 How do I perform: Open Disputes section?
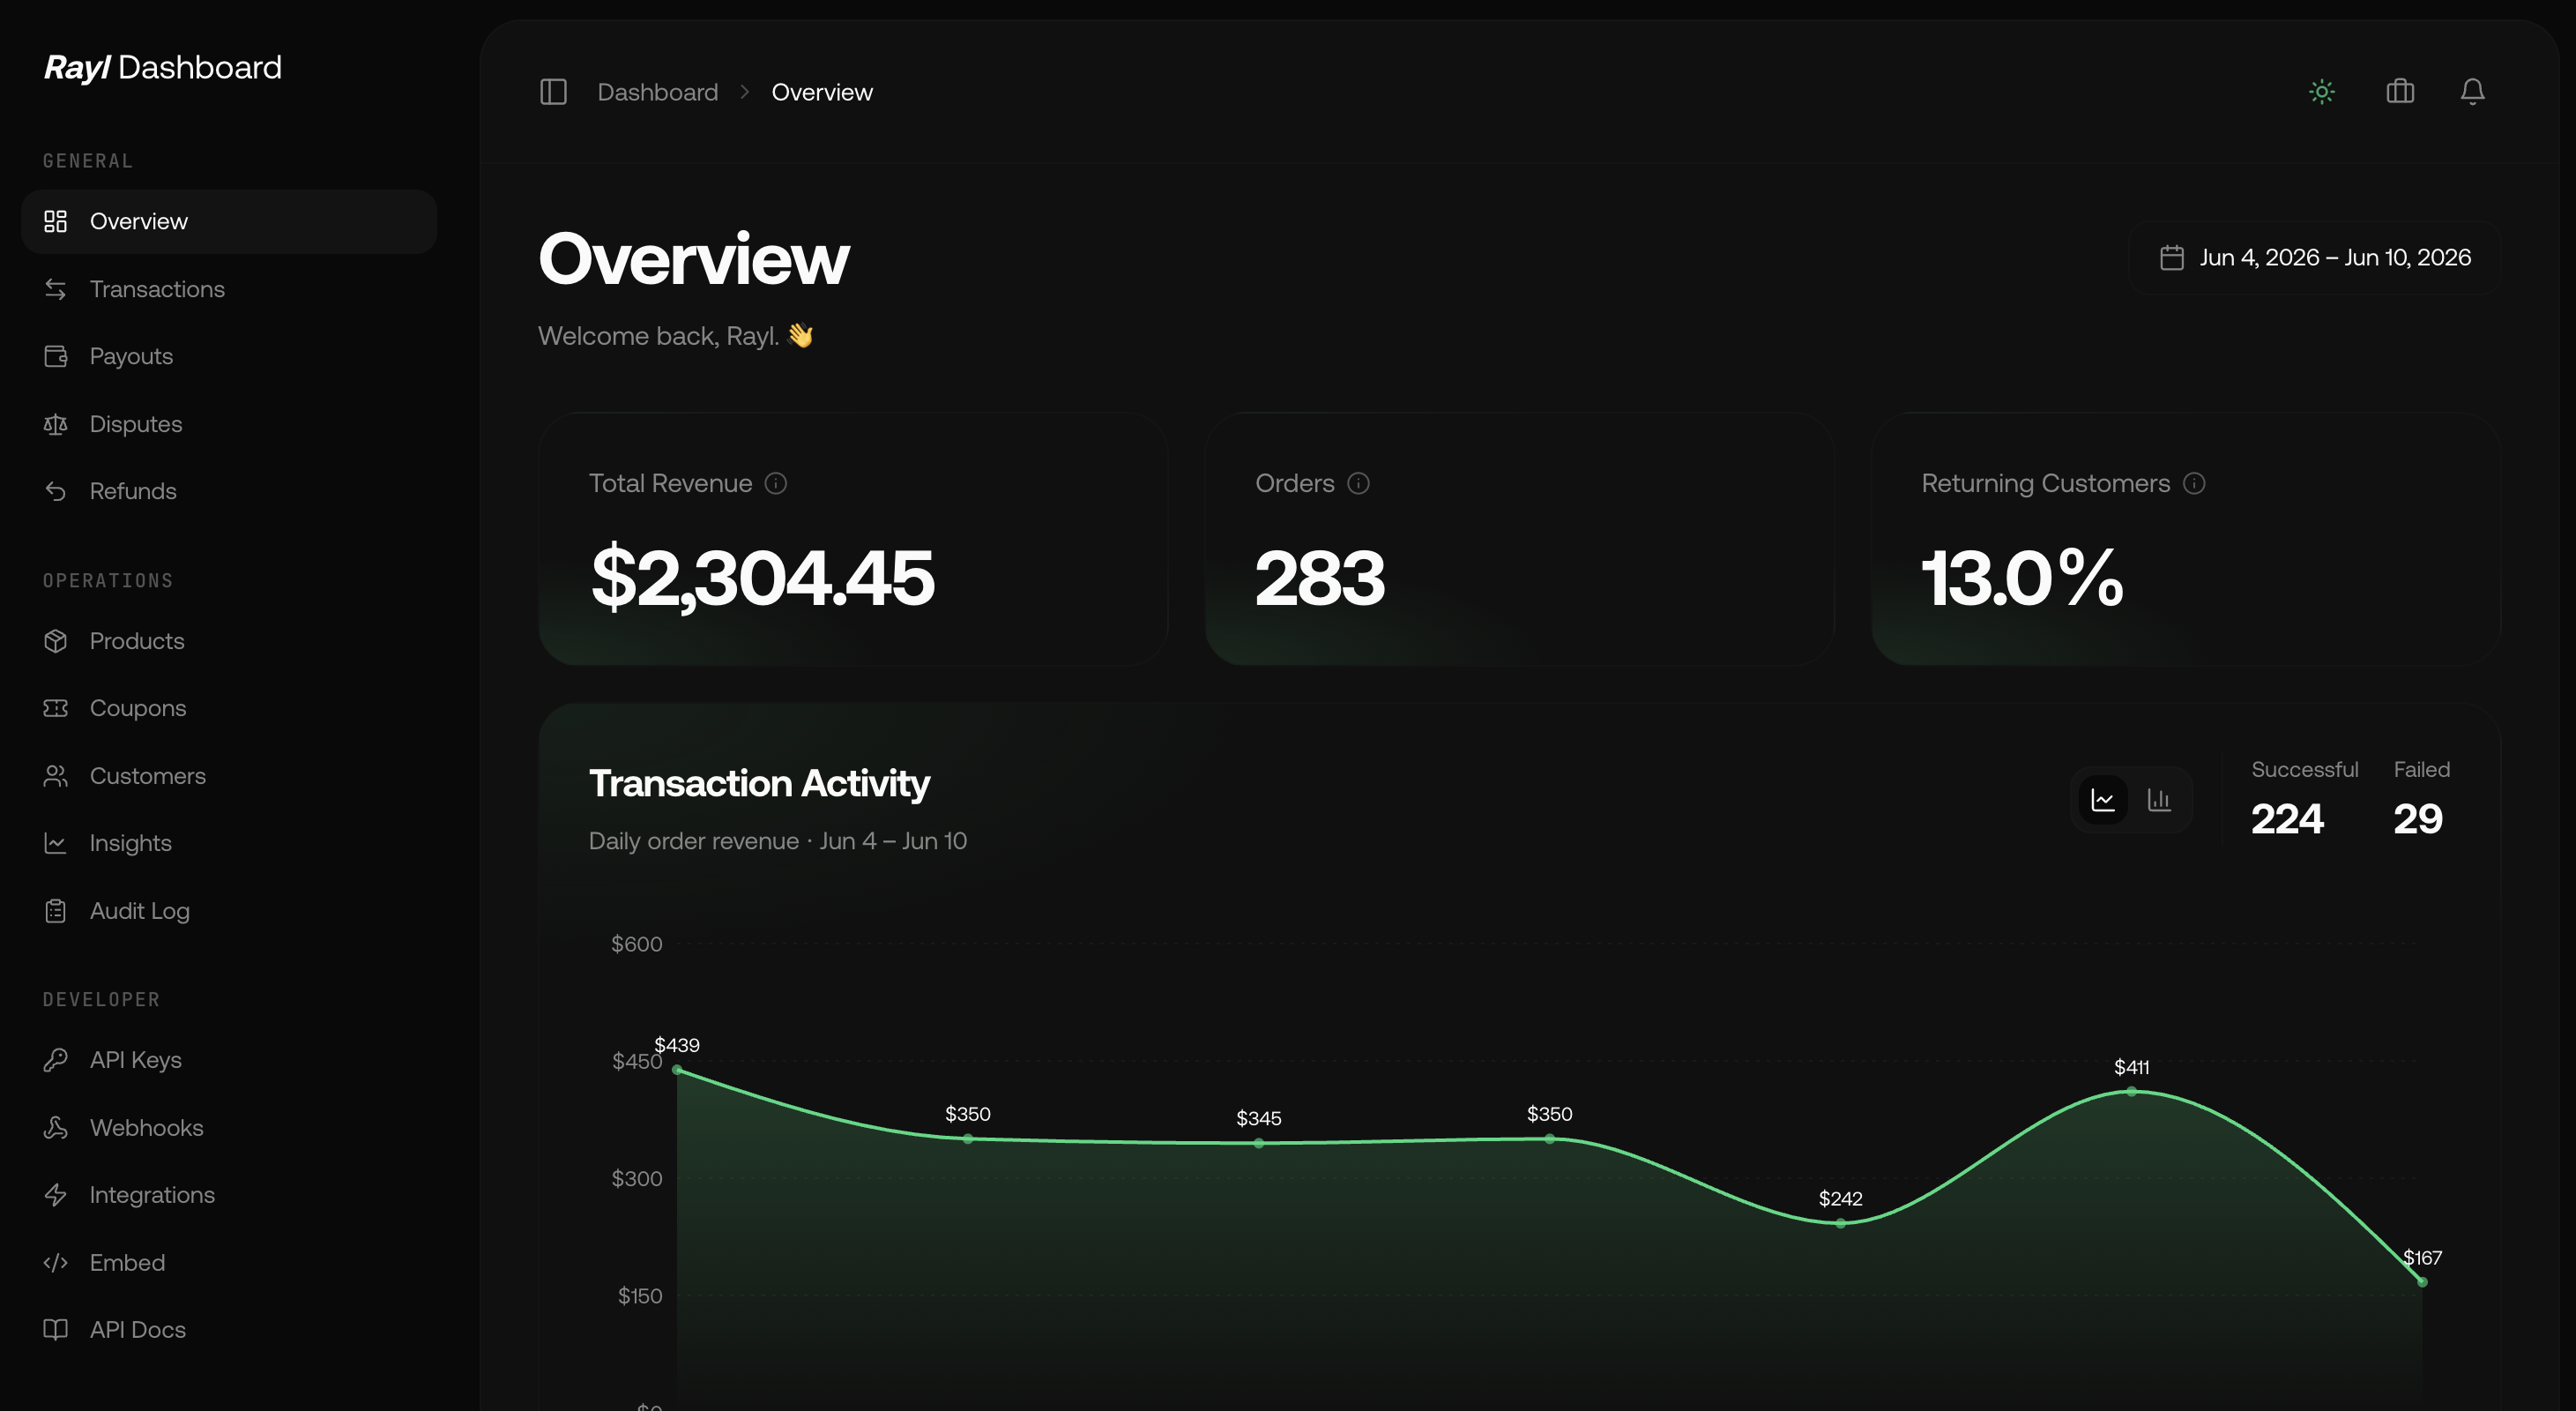[x=136, y=424]
